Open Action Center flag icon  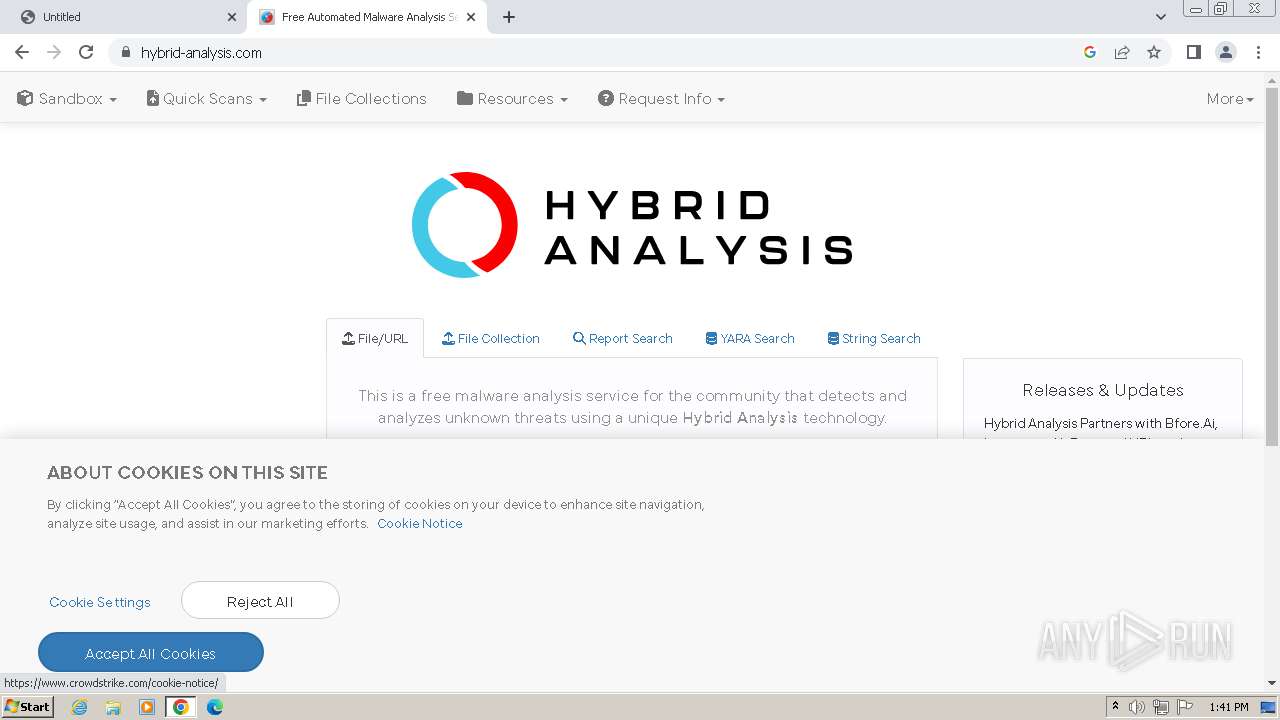1185,707
